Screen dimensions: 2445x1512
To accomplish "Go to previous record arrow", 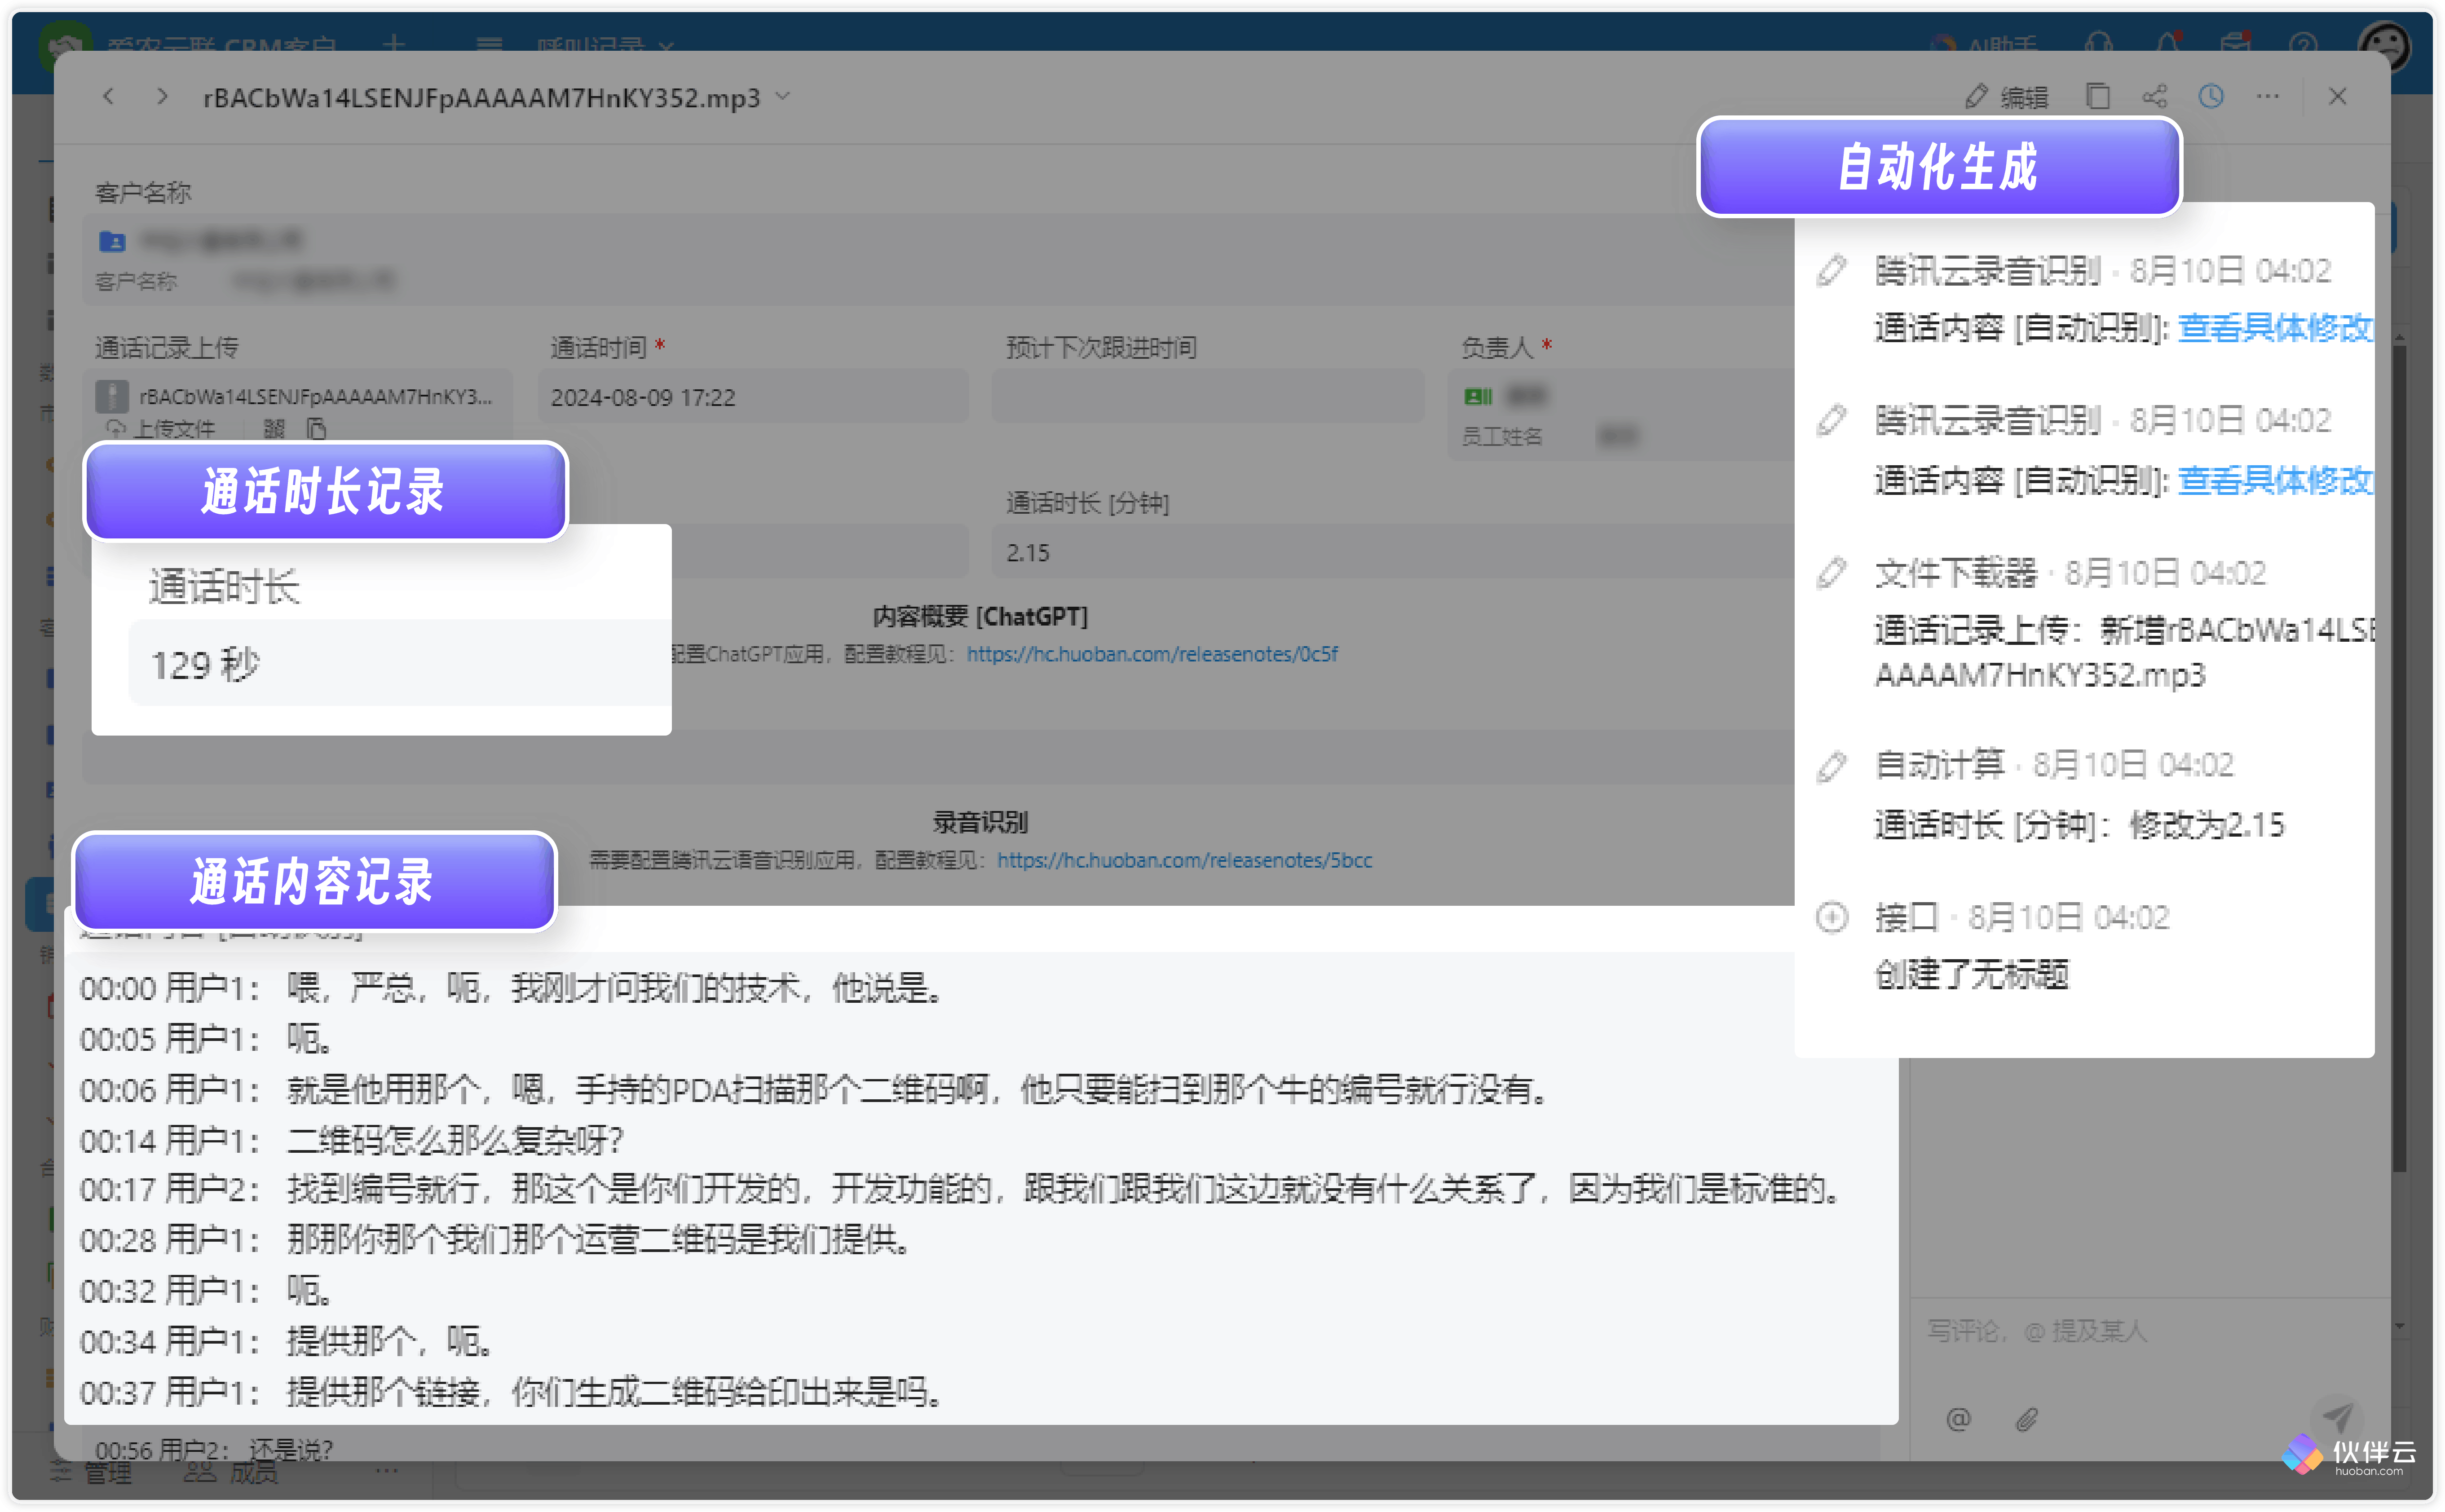I will tap(108, 97).
